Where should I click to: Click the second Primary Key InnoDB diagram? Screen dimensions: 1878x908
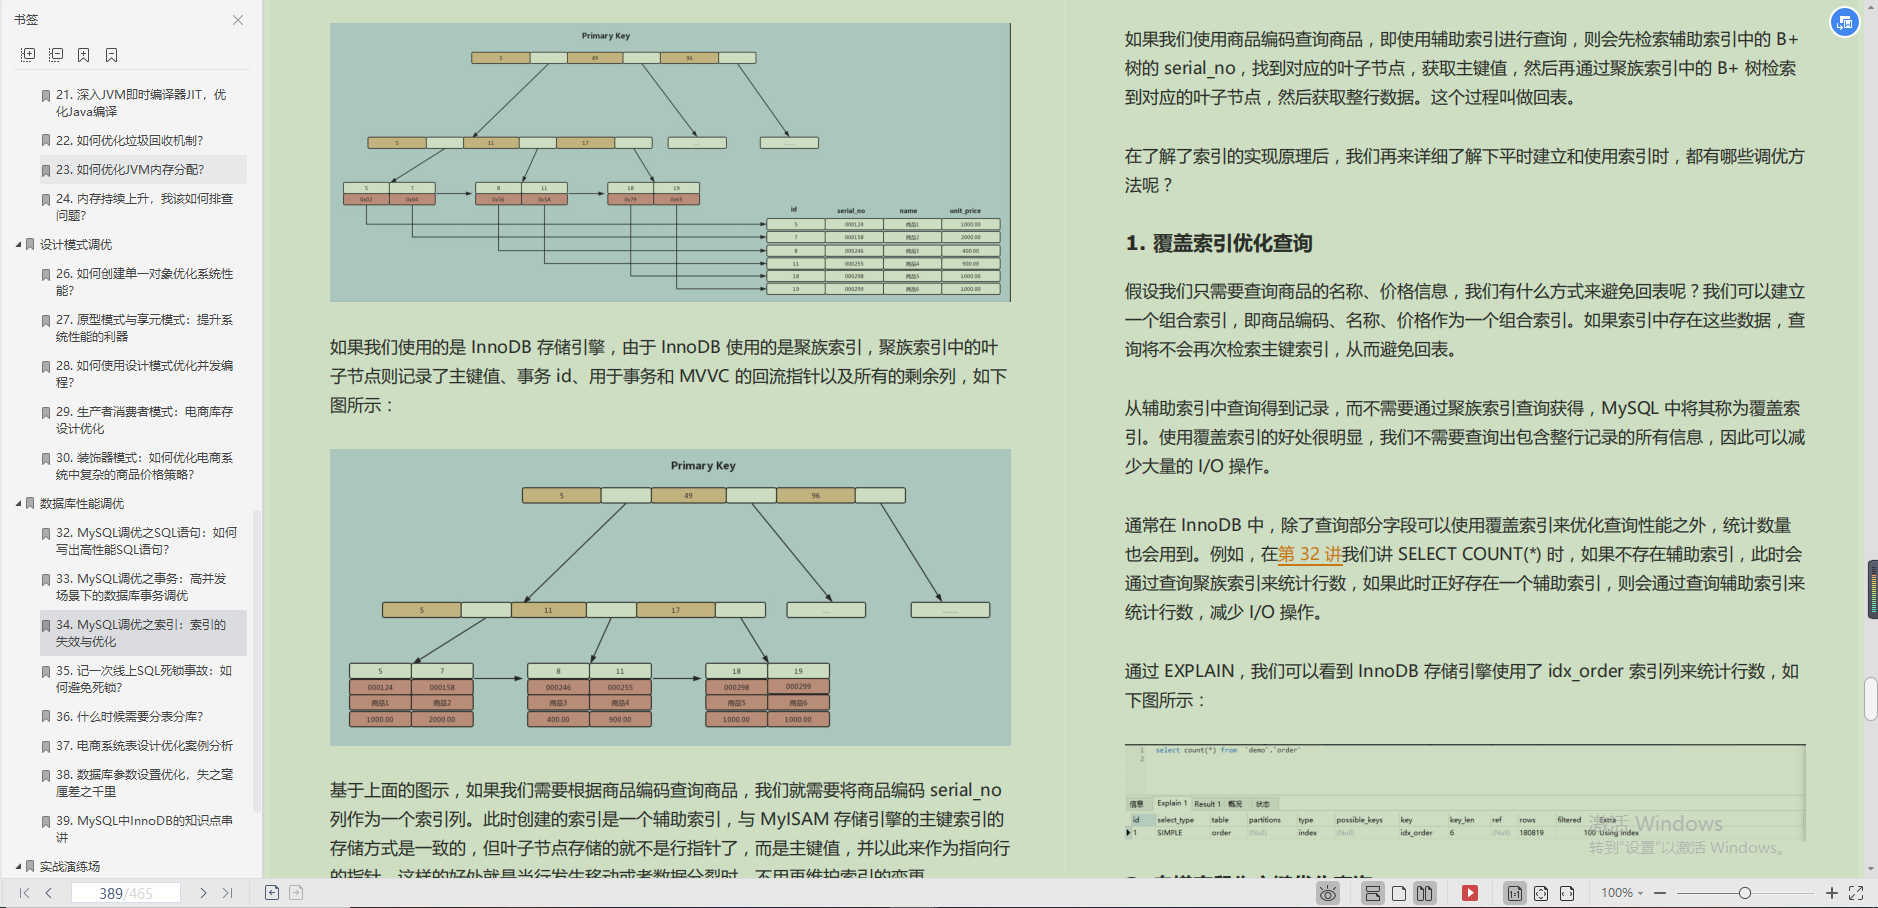pyautogui.click(x=670, y=597)
